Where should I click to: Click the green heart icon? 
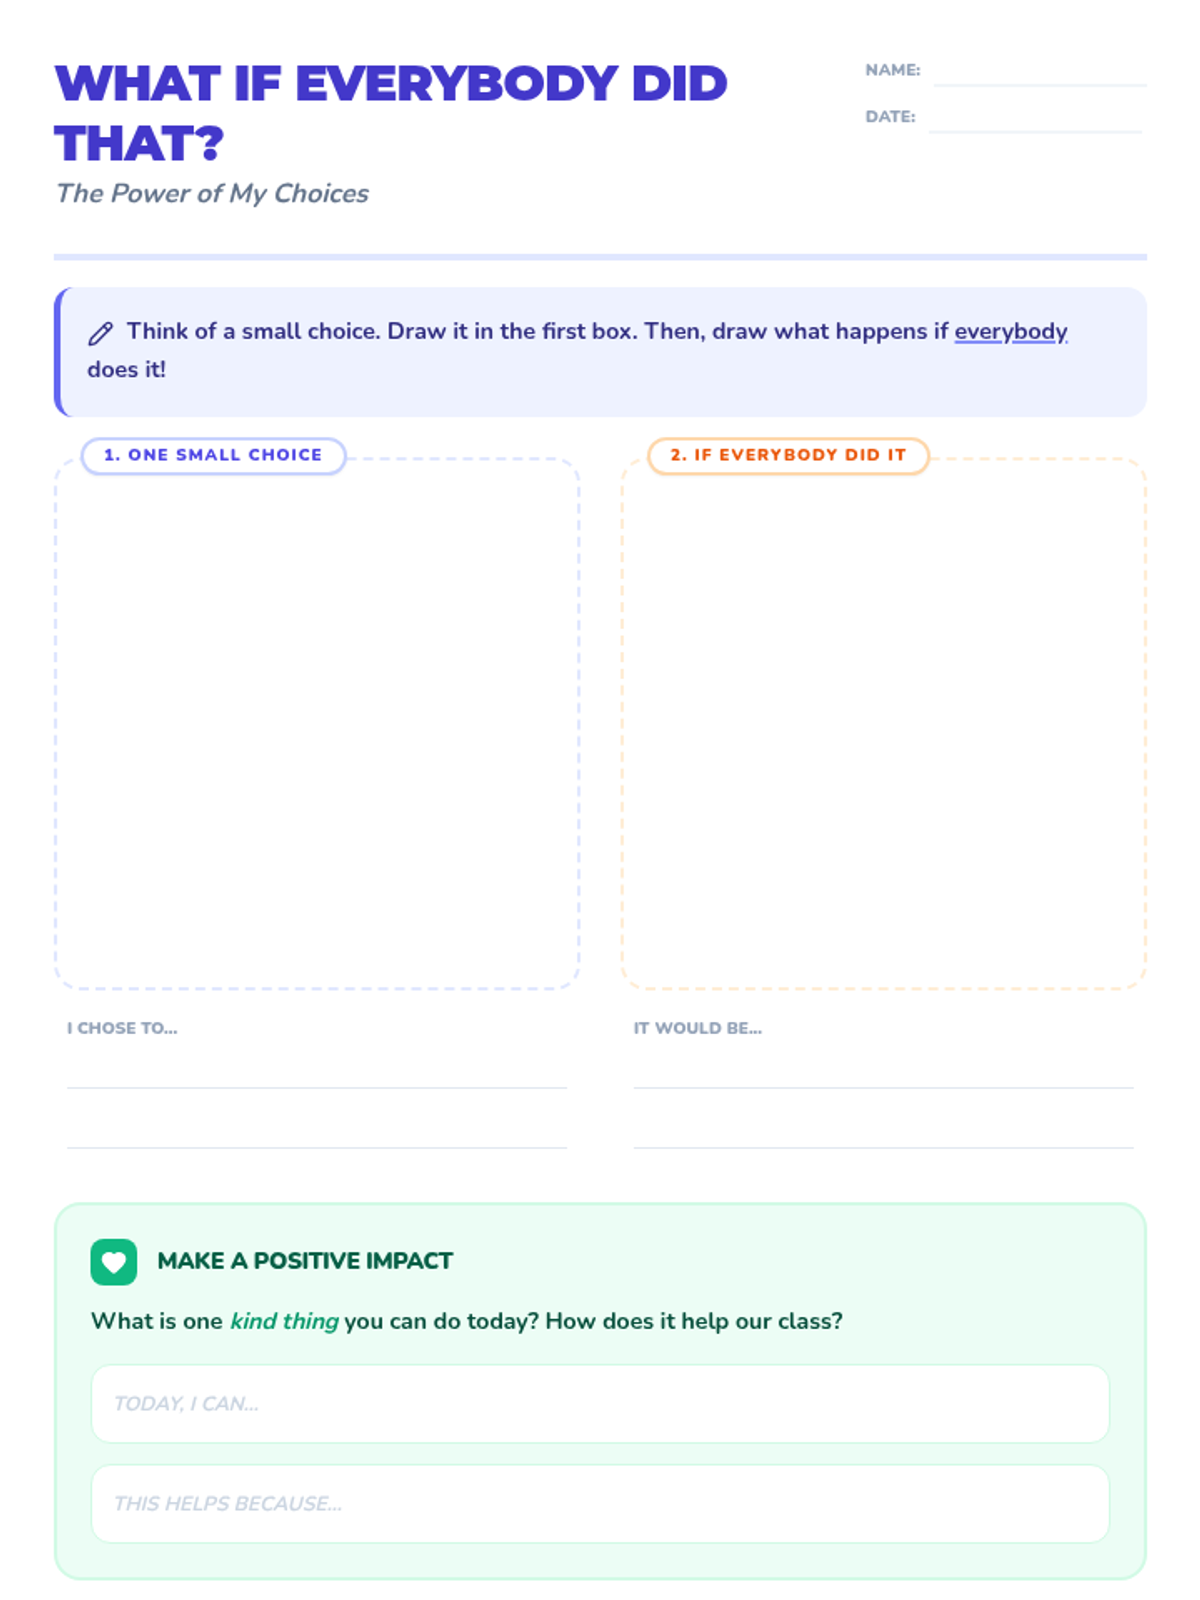(114, 1262)
